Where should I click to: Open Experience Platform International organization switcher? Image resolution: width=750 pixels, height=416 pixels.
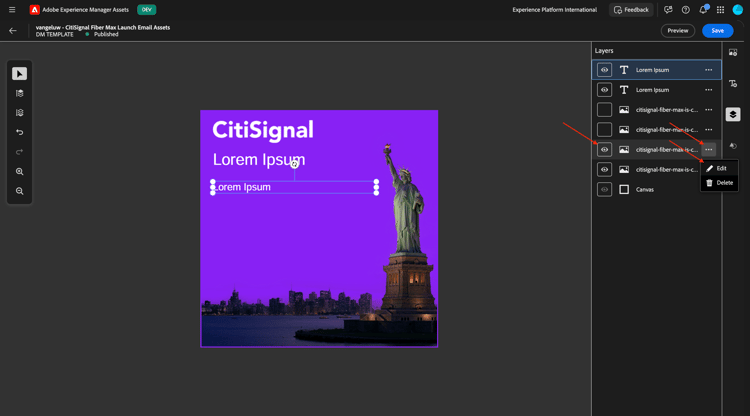click(554, 10)
